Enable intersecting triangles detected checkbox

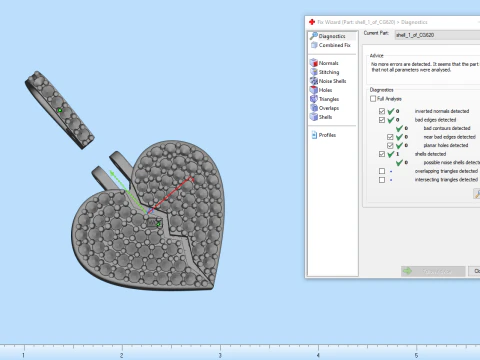382,180
